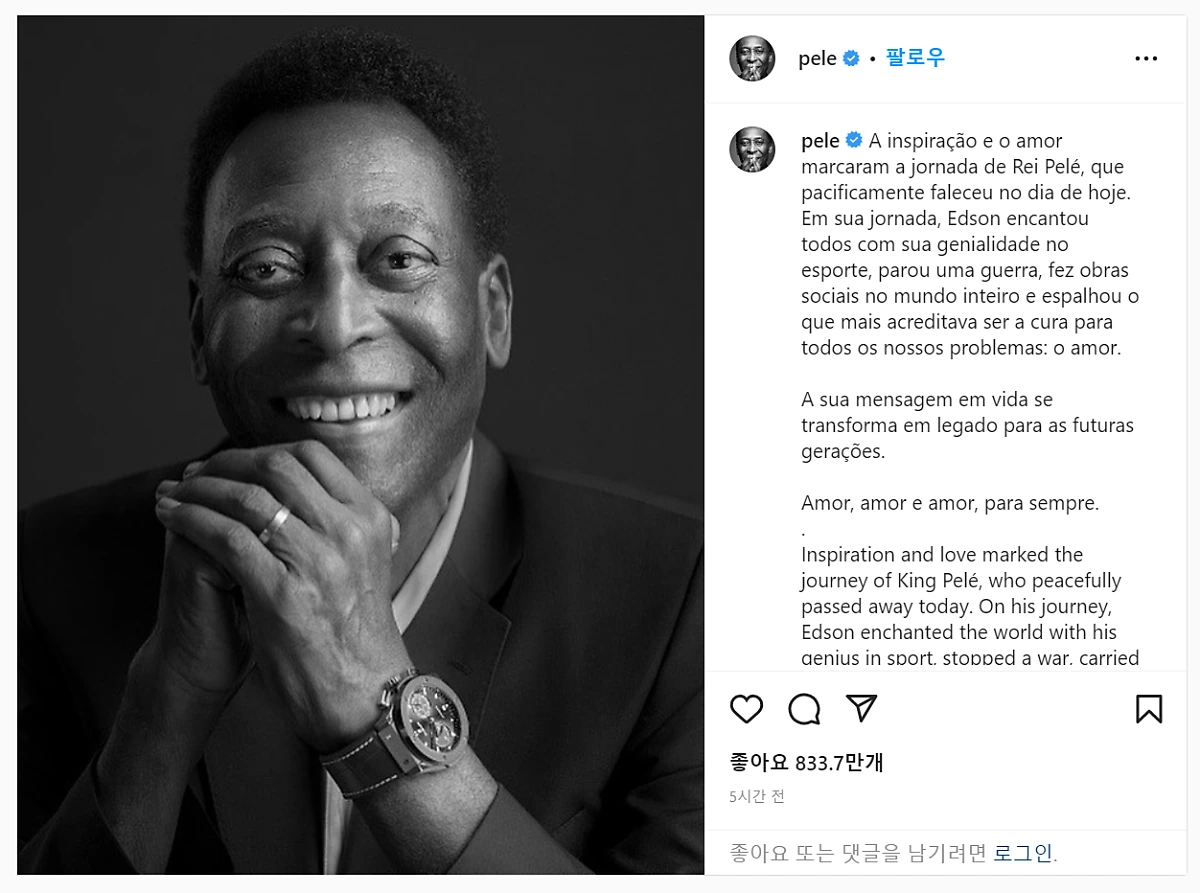Open pele username in the header
Viewport: 1200px width, 893px height.
(x=817, y=59)
